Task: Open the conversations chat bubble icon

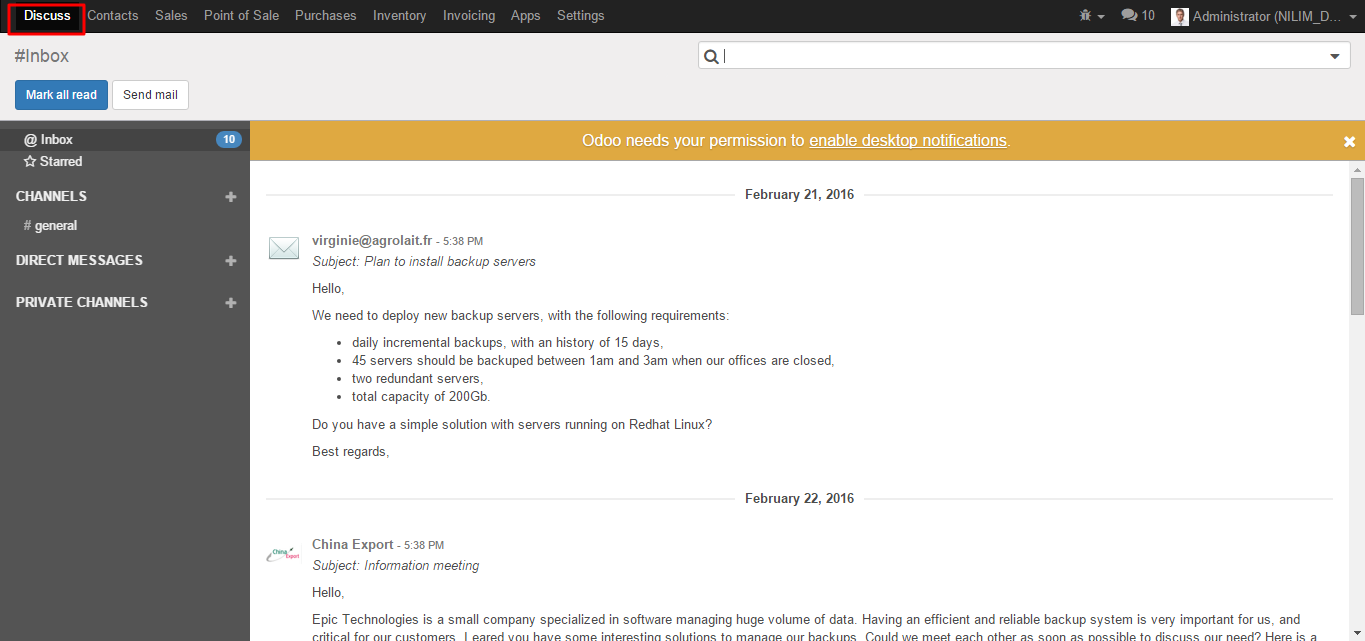Action: (x=1137, y=16)
